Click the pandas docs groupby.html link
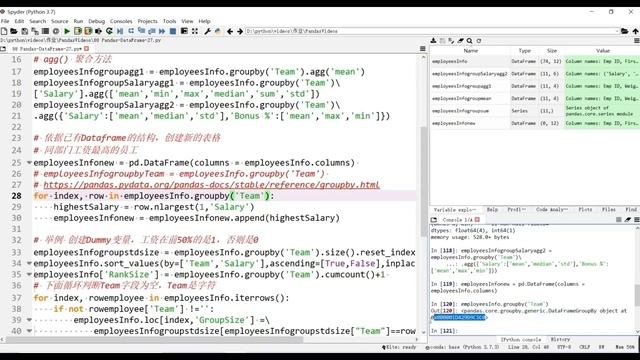The height and width of the screenshot is (360, 640). 211,185
